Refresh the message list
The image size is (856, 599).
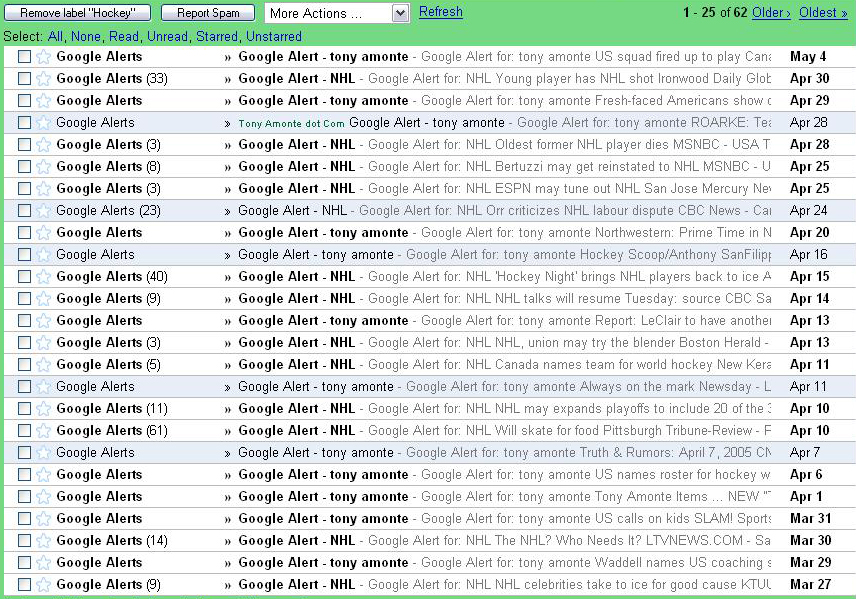pyautogui.click(x=441, y=11)
